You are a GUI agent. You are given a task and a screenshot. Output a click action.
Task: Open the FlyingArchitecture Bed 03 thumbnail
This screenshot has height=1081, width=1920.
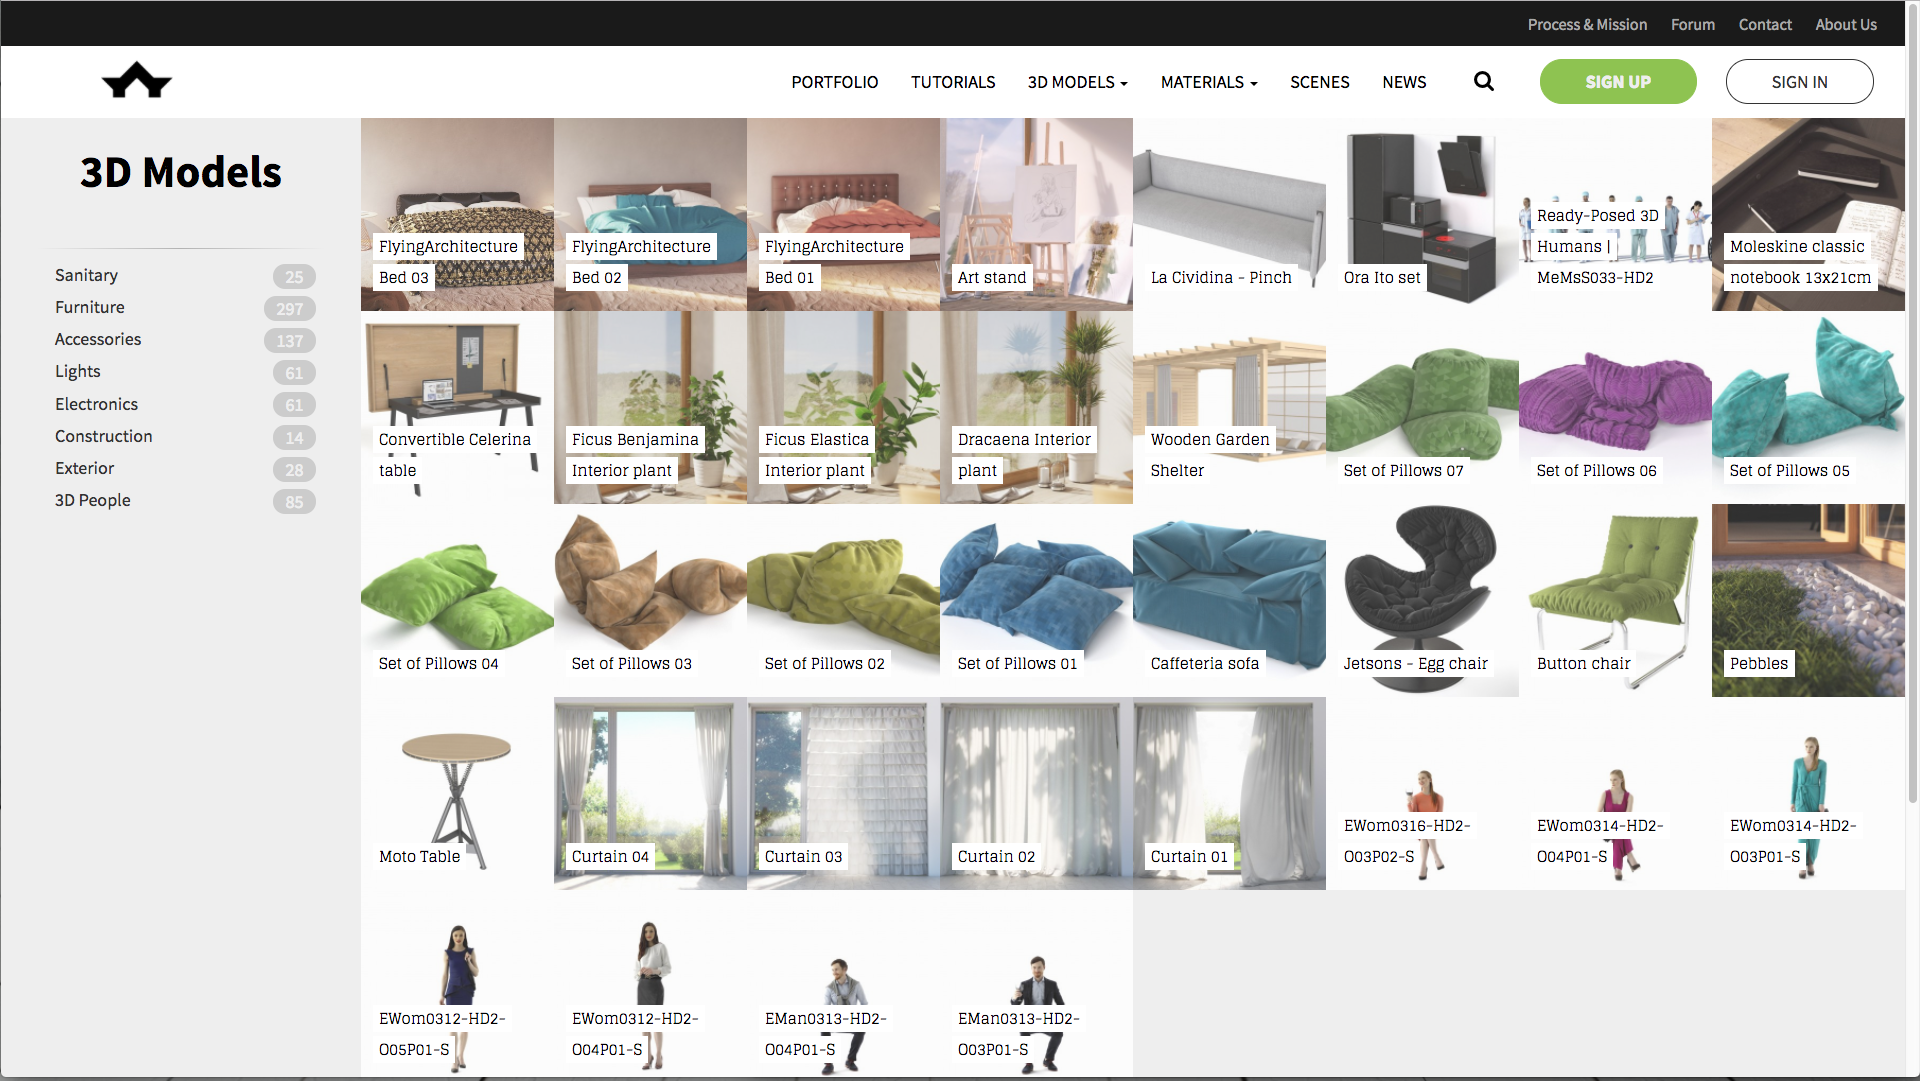coord(457,214)
